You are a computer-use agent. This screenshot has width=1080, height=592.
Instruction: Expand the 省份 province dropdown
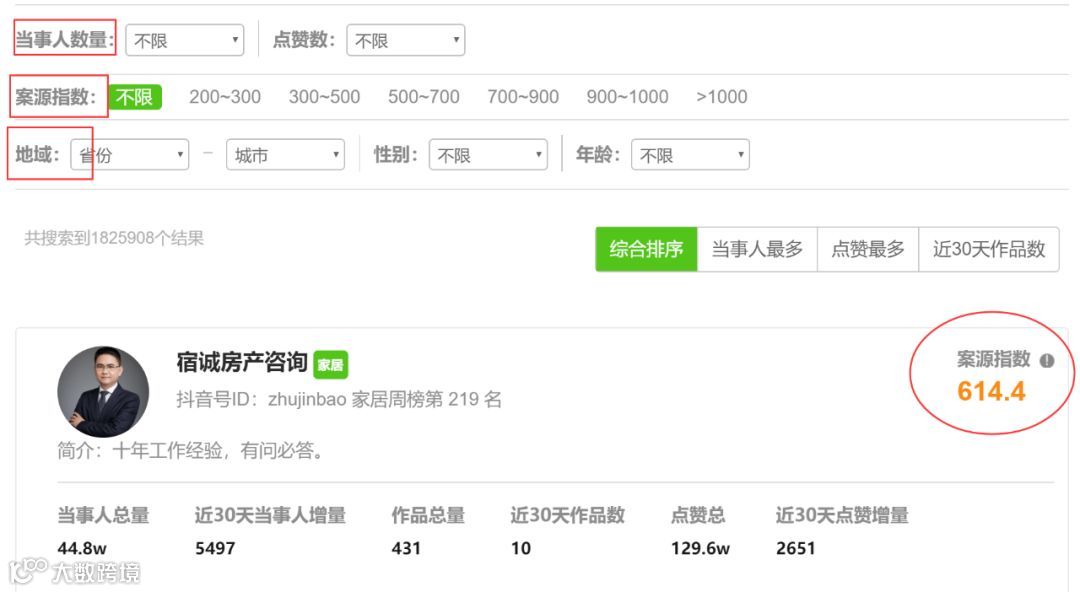(129, 155)
